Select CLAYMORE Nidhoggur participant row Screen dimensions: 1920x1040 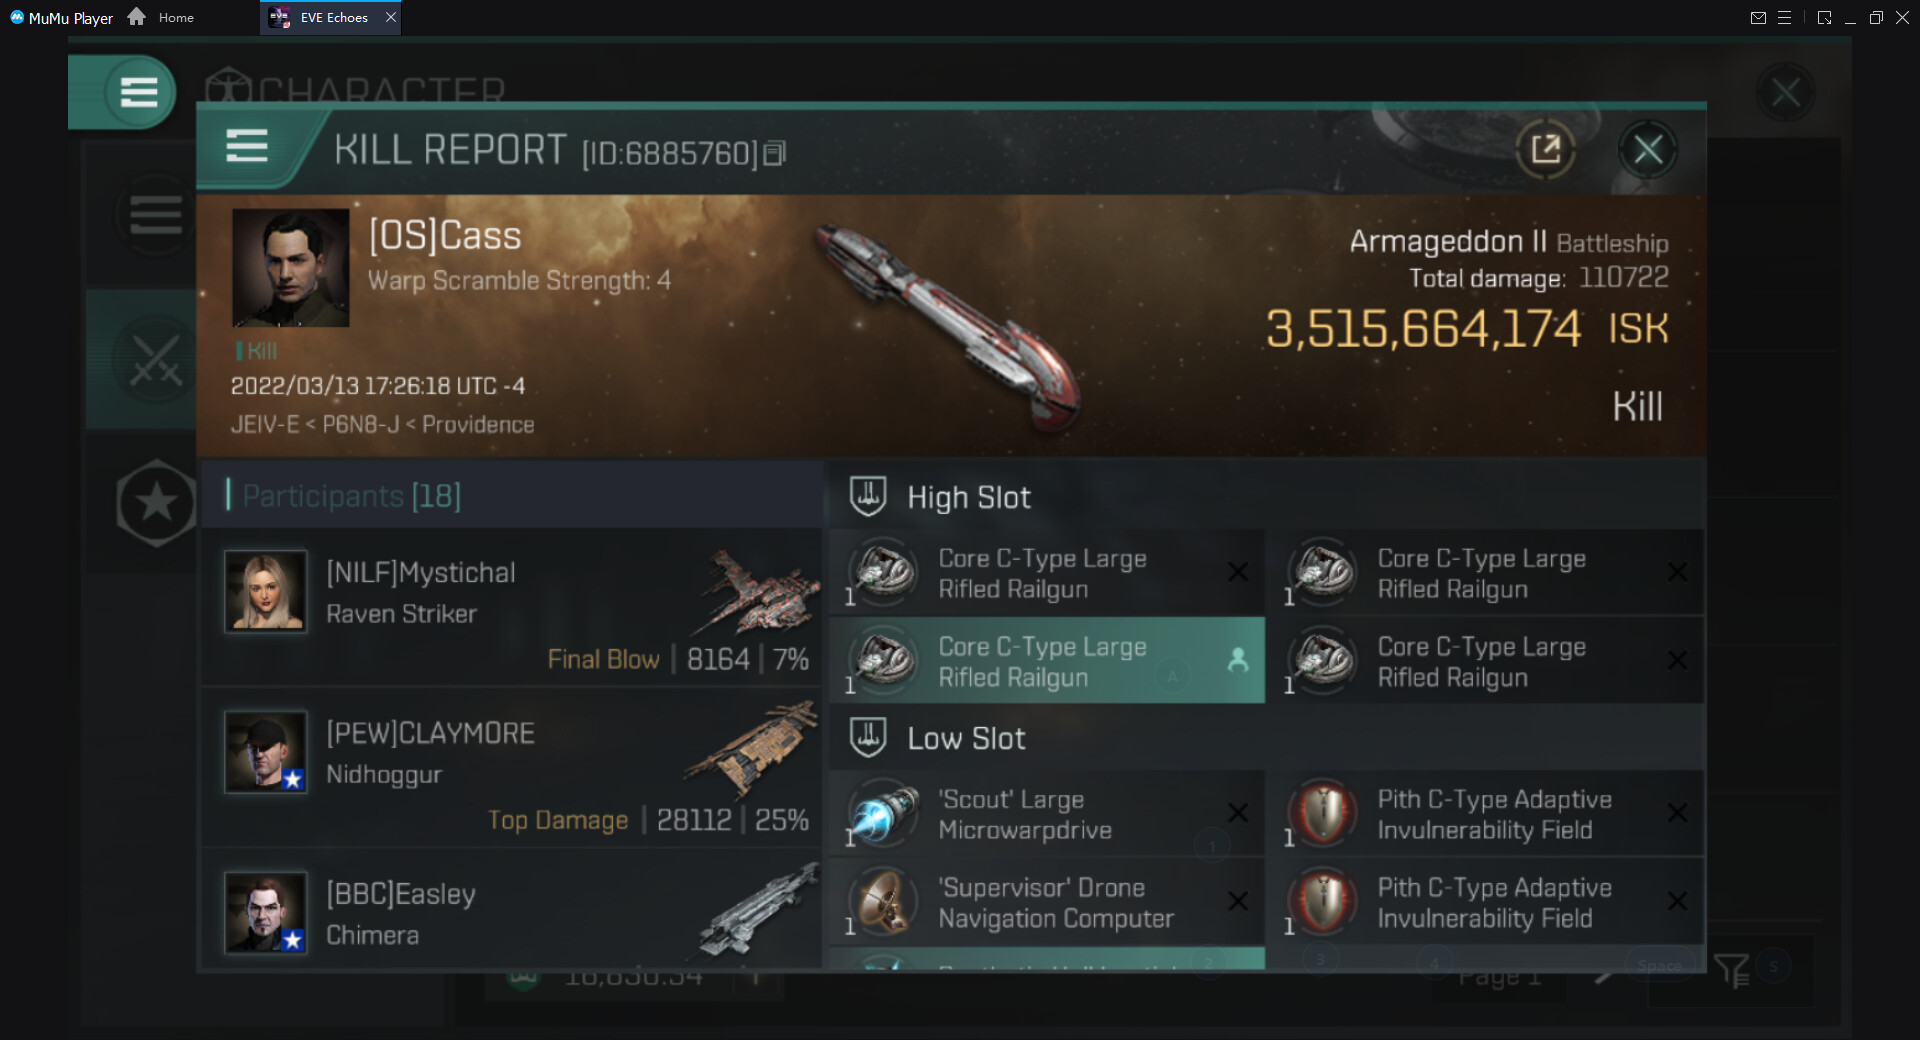[x=512, y=767]
